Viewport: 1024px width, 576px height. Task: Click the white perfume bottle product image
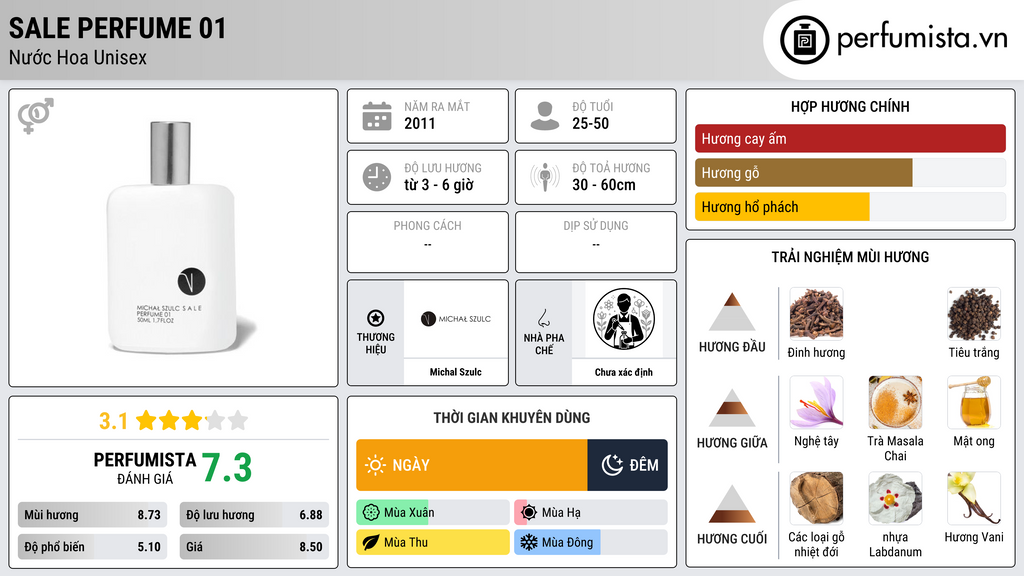click(x=173, y=238)
